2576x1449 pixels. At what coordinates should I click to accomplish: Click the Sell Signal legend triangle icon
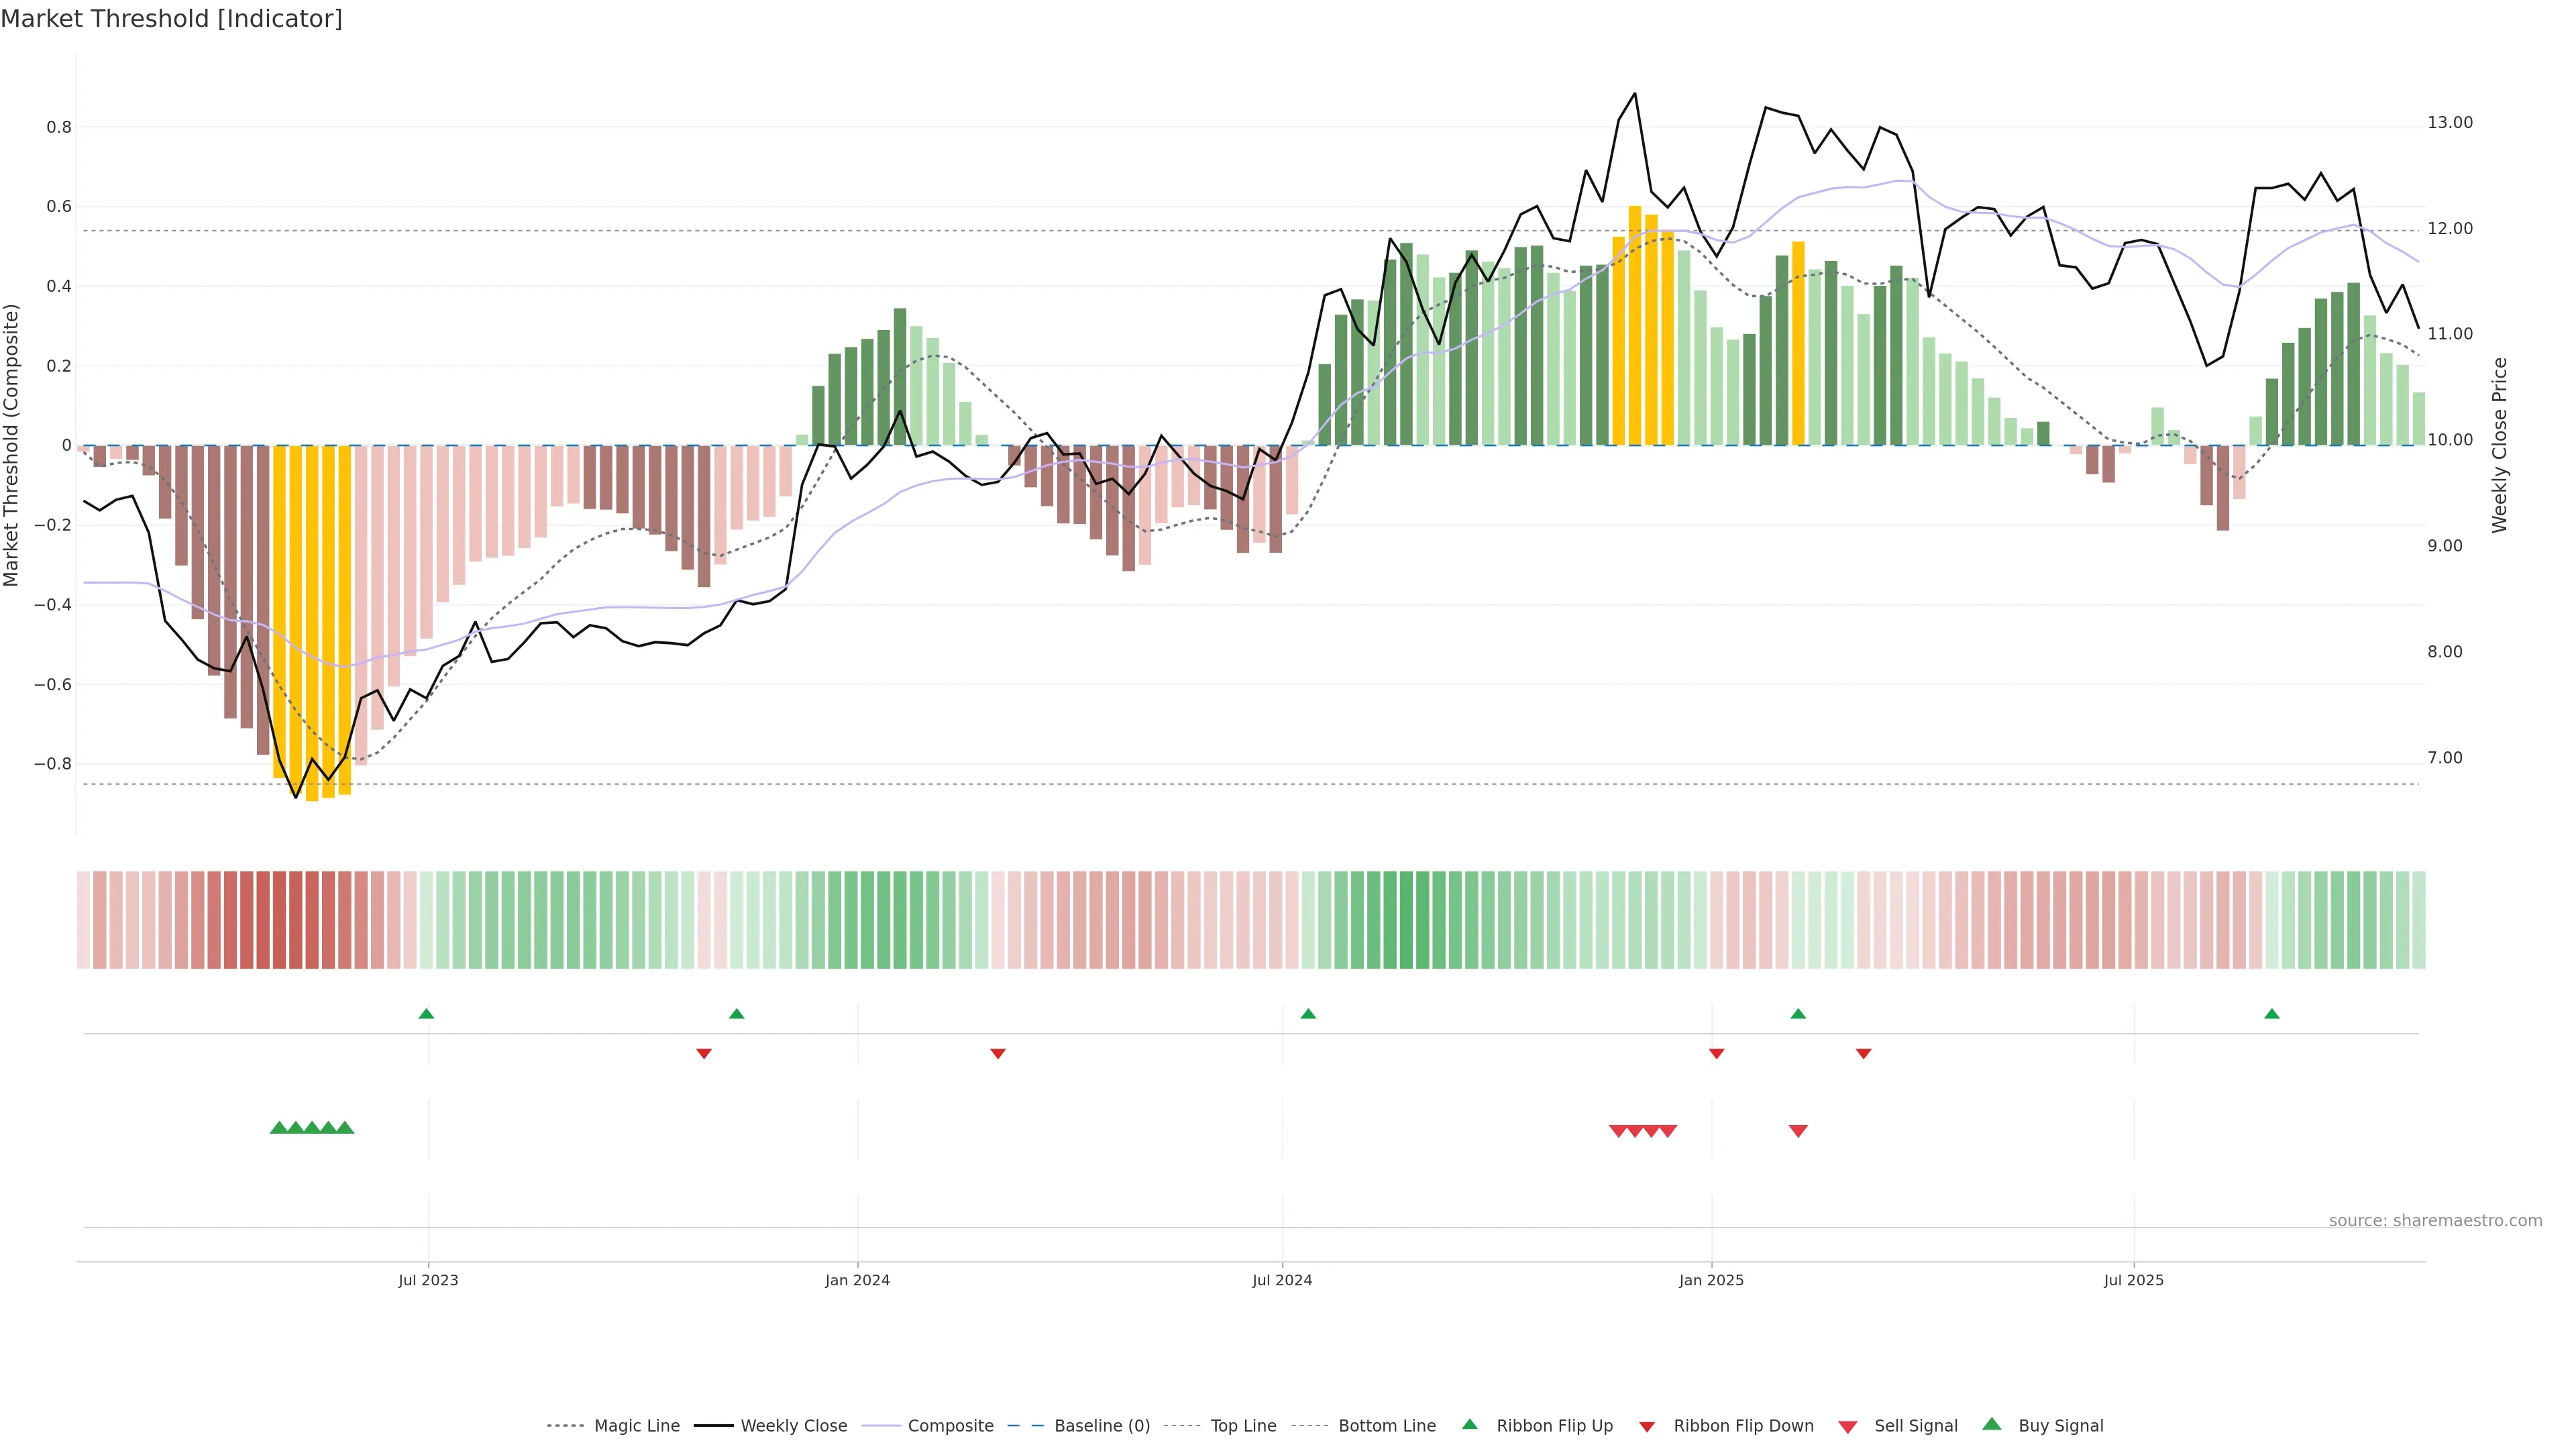point(1847,1426)
